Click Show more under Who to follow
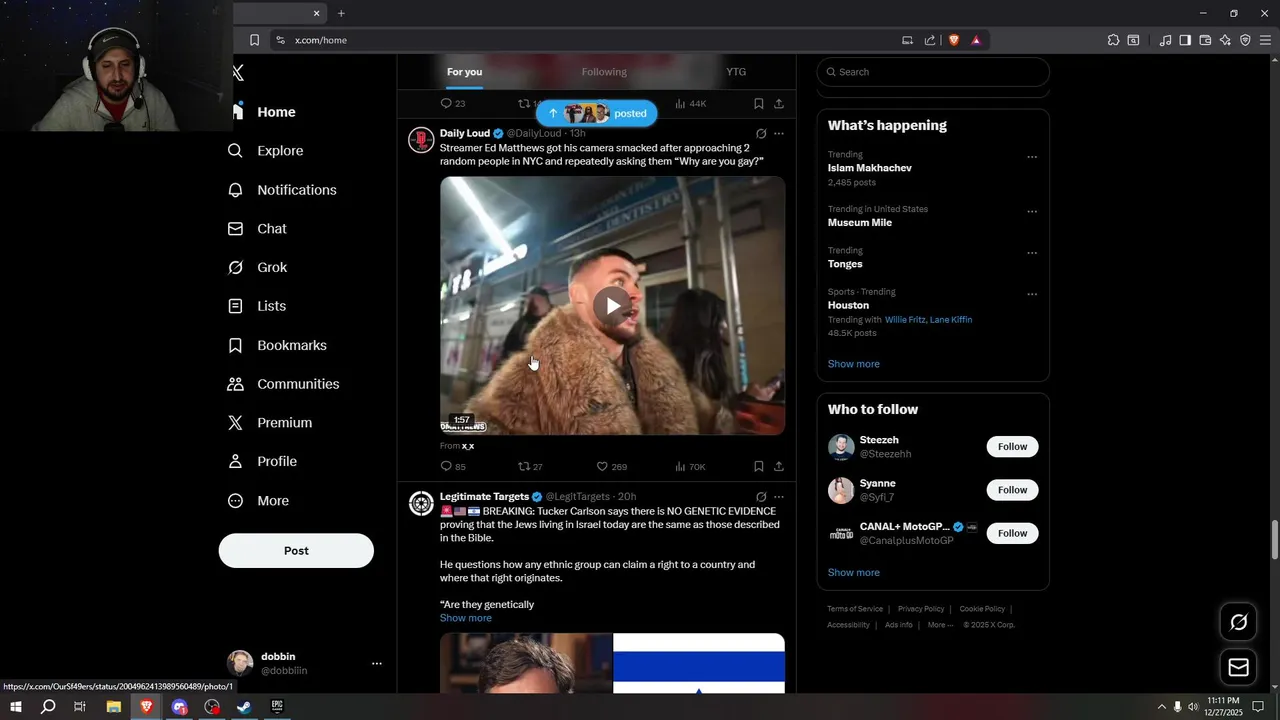1280x720 pixels. (x=853, y=573)
